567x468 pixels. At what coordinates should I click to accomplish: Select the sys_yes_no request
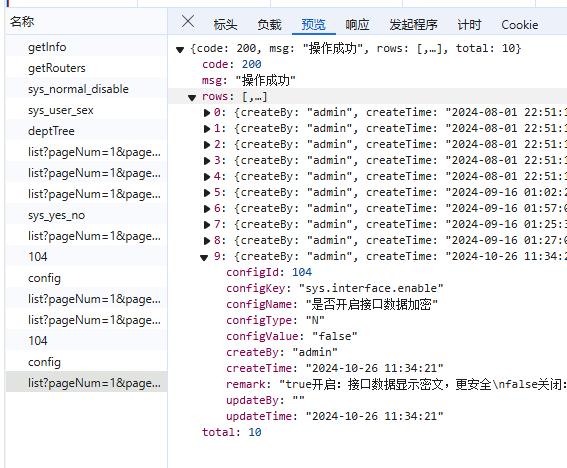pyautogui.click(x=86, y=215)
